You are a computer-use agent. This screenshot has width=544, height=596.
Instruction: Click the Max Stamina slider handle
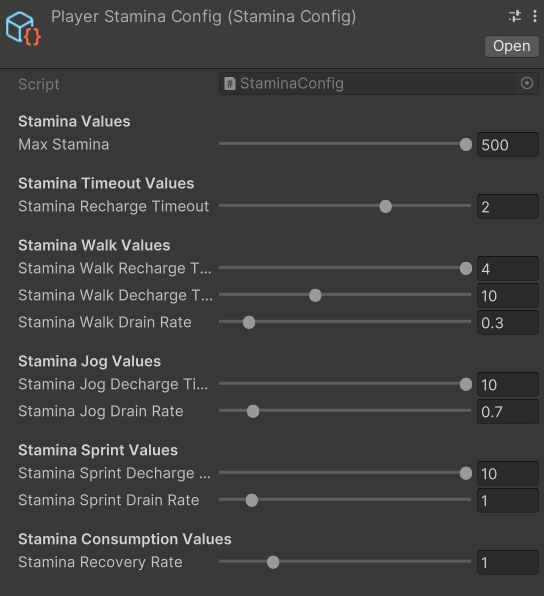tap(466, 144)
